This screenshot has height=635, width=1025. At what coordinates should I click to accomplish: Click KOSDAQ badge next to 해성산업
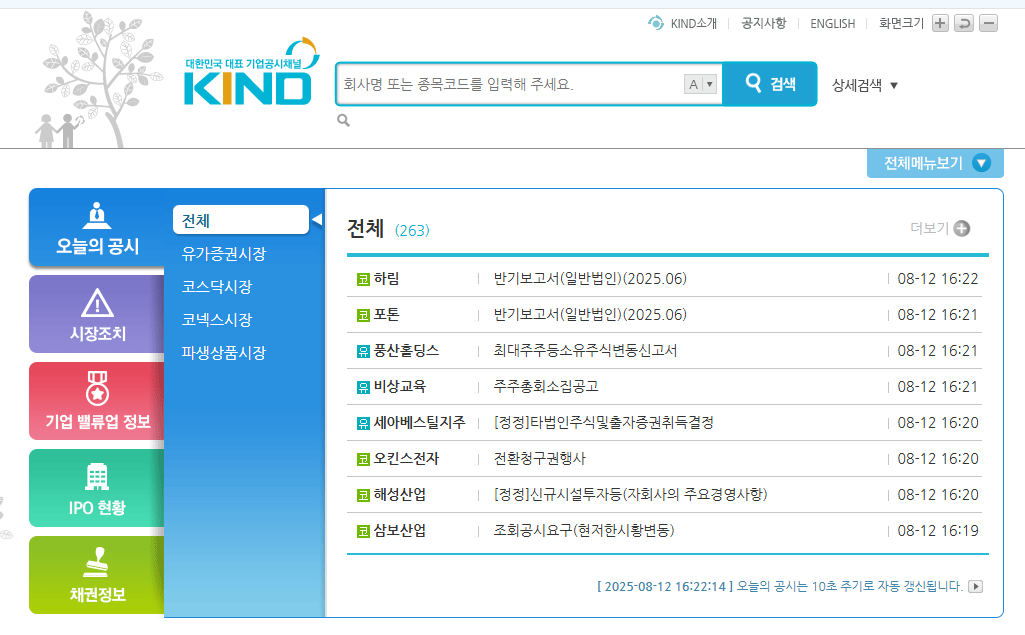pos(363,495)
